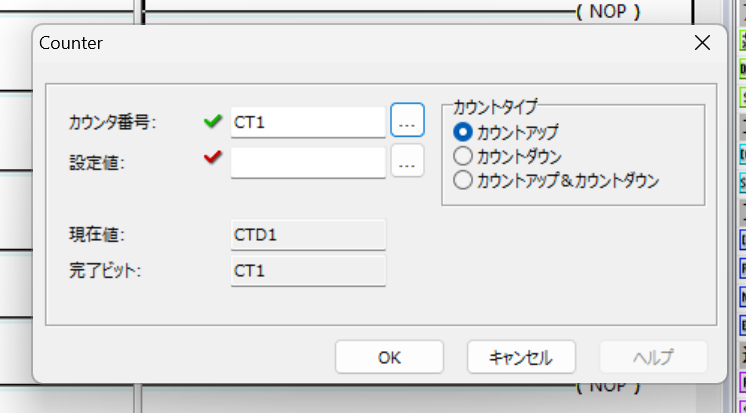The width and height of the screenshot is (746, 413).
Task: Select the NOP coil below the dialog
Action: coord(609,388)
